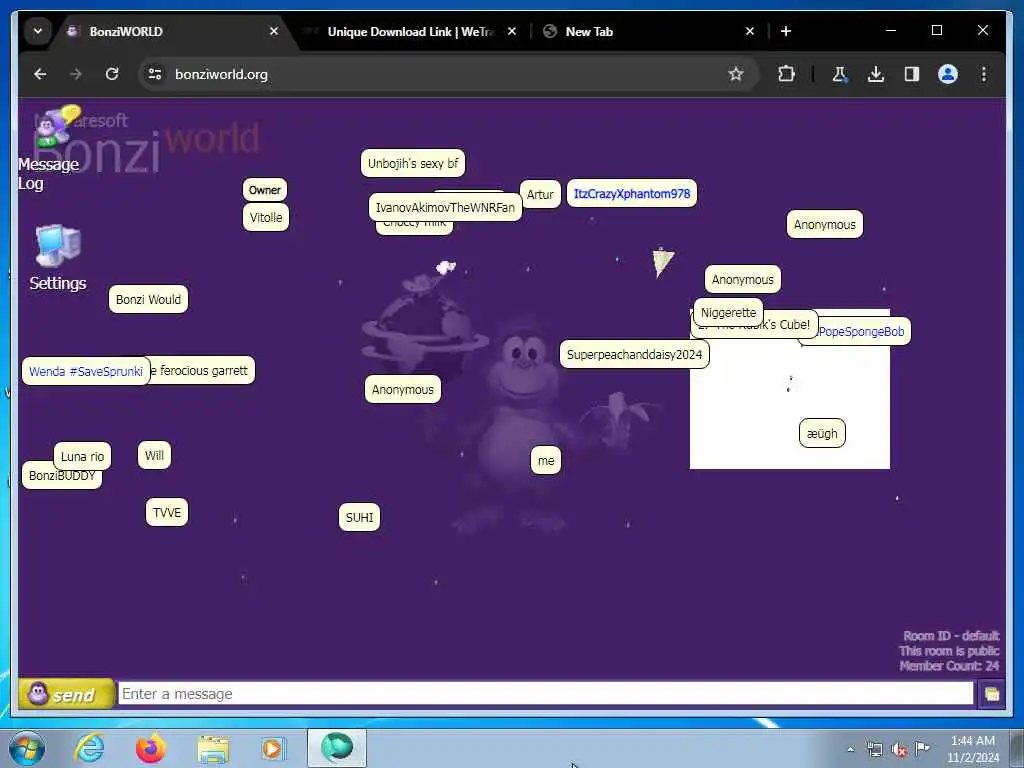This screenshot has height=768, width=1024.
Task: Click the IvanovAkimovTheWNRFan name tag
Action: coord(445,207)
